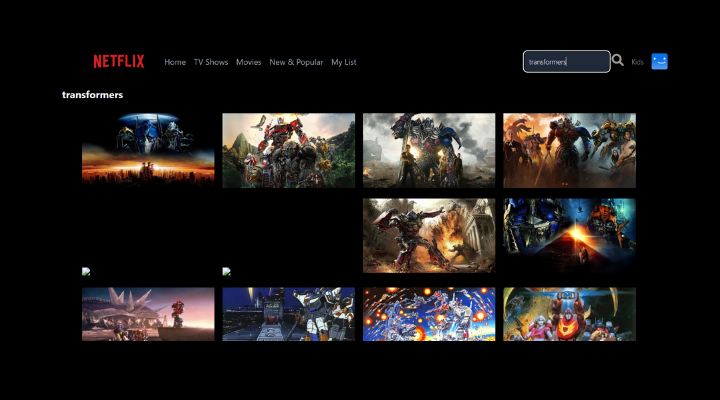Click the broken image icon under first poster
Screen dimensions: 720x400
(x=86, y=271)
